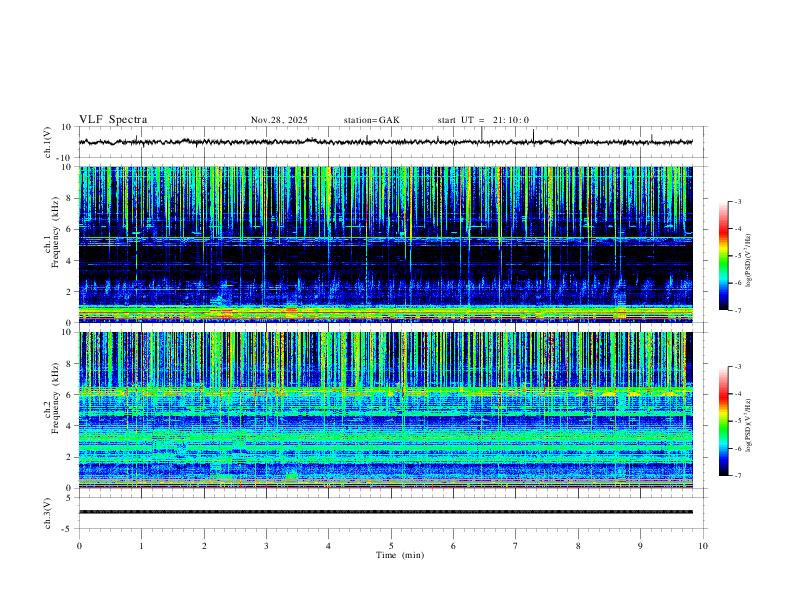792x612 pixels.
Task: Click the ch.3 voltage trace strip
Action: [x=385, y=512]
